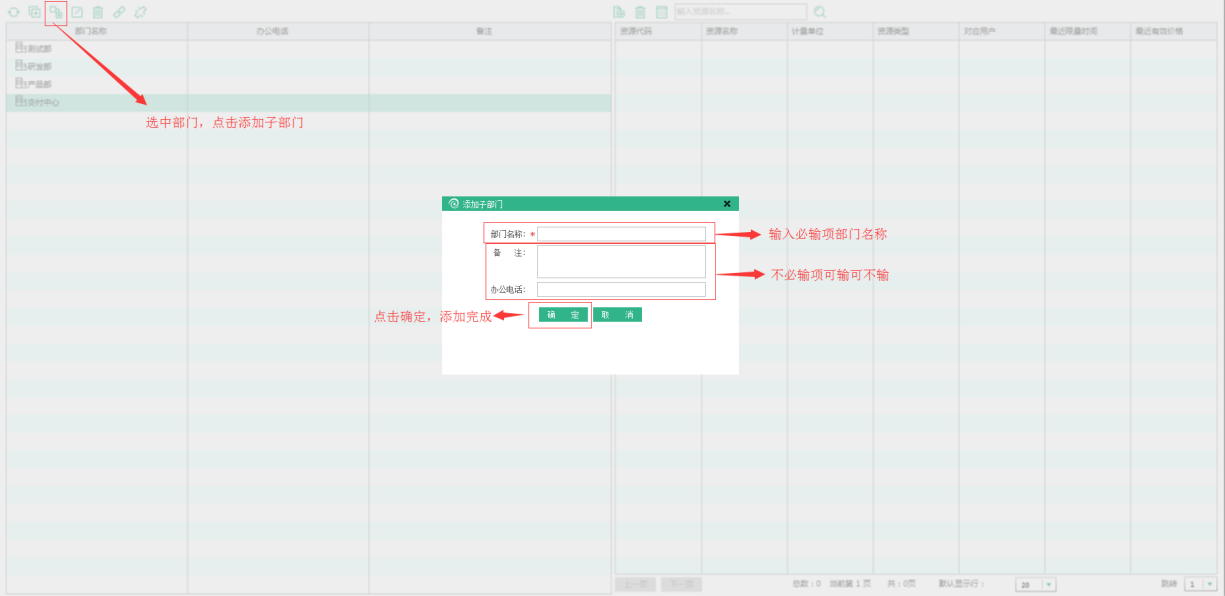The image size is (1225, 596).
Task: Click the refresh icon in department toolbar
Action: tap(14, 12)
